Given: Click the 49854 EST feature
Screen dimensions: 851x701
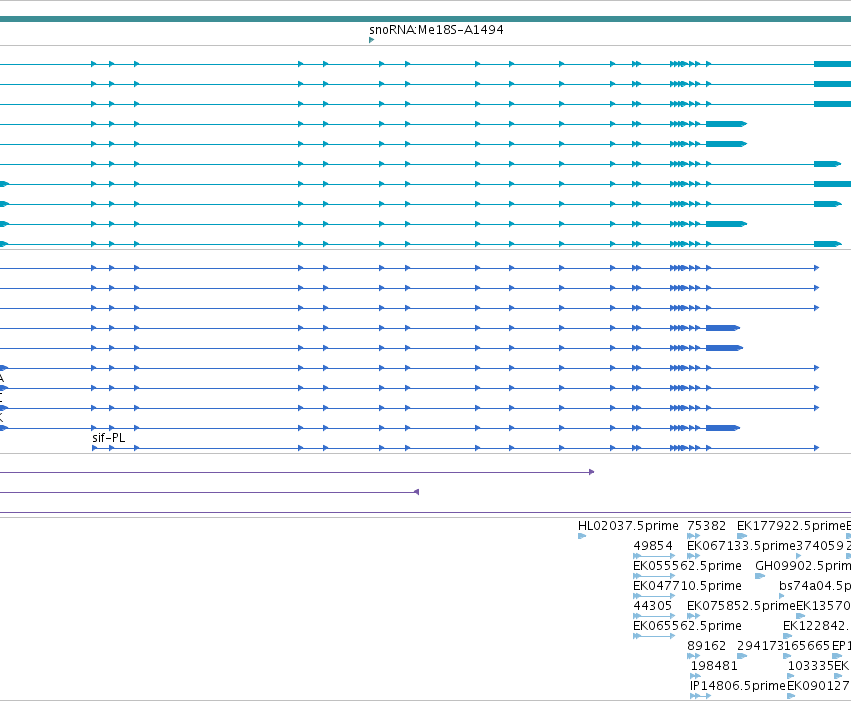Looking at the screenshot, I should tap(654, 556).
